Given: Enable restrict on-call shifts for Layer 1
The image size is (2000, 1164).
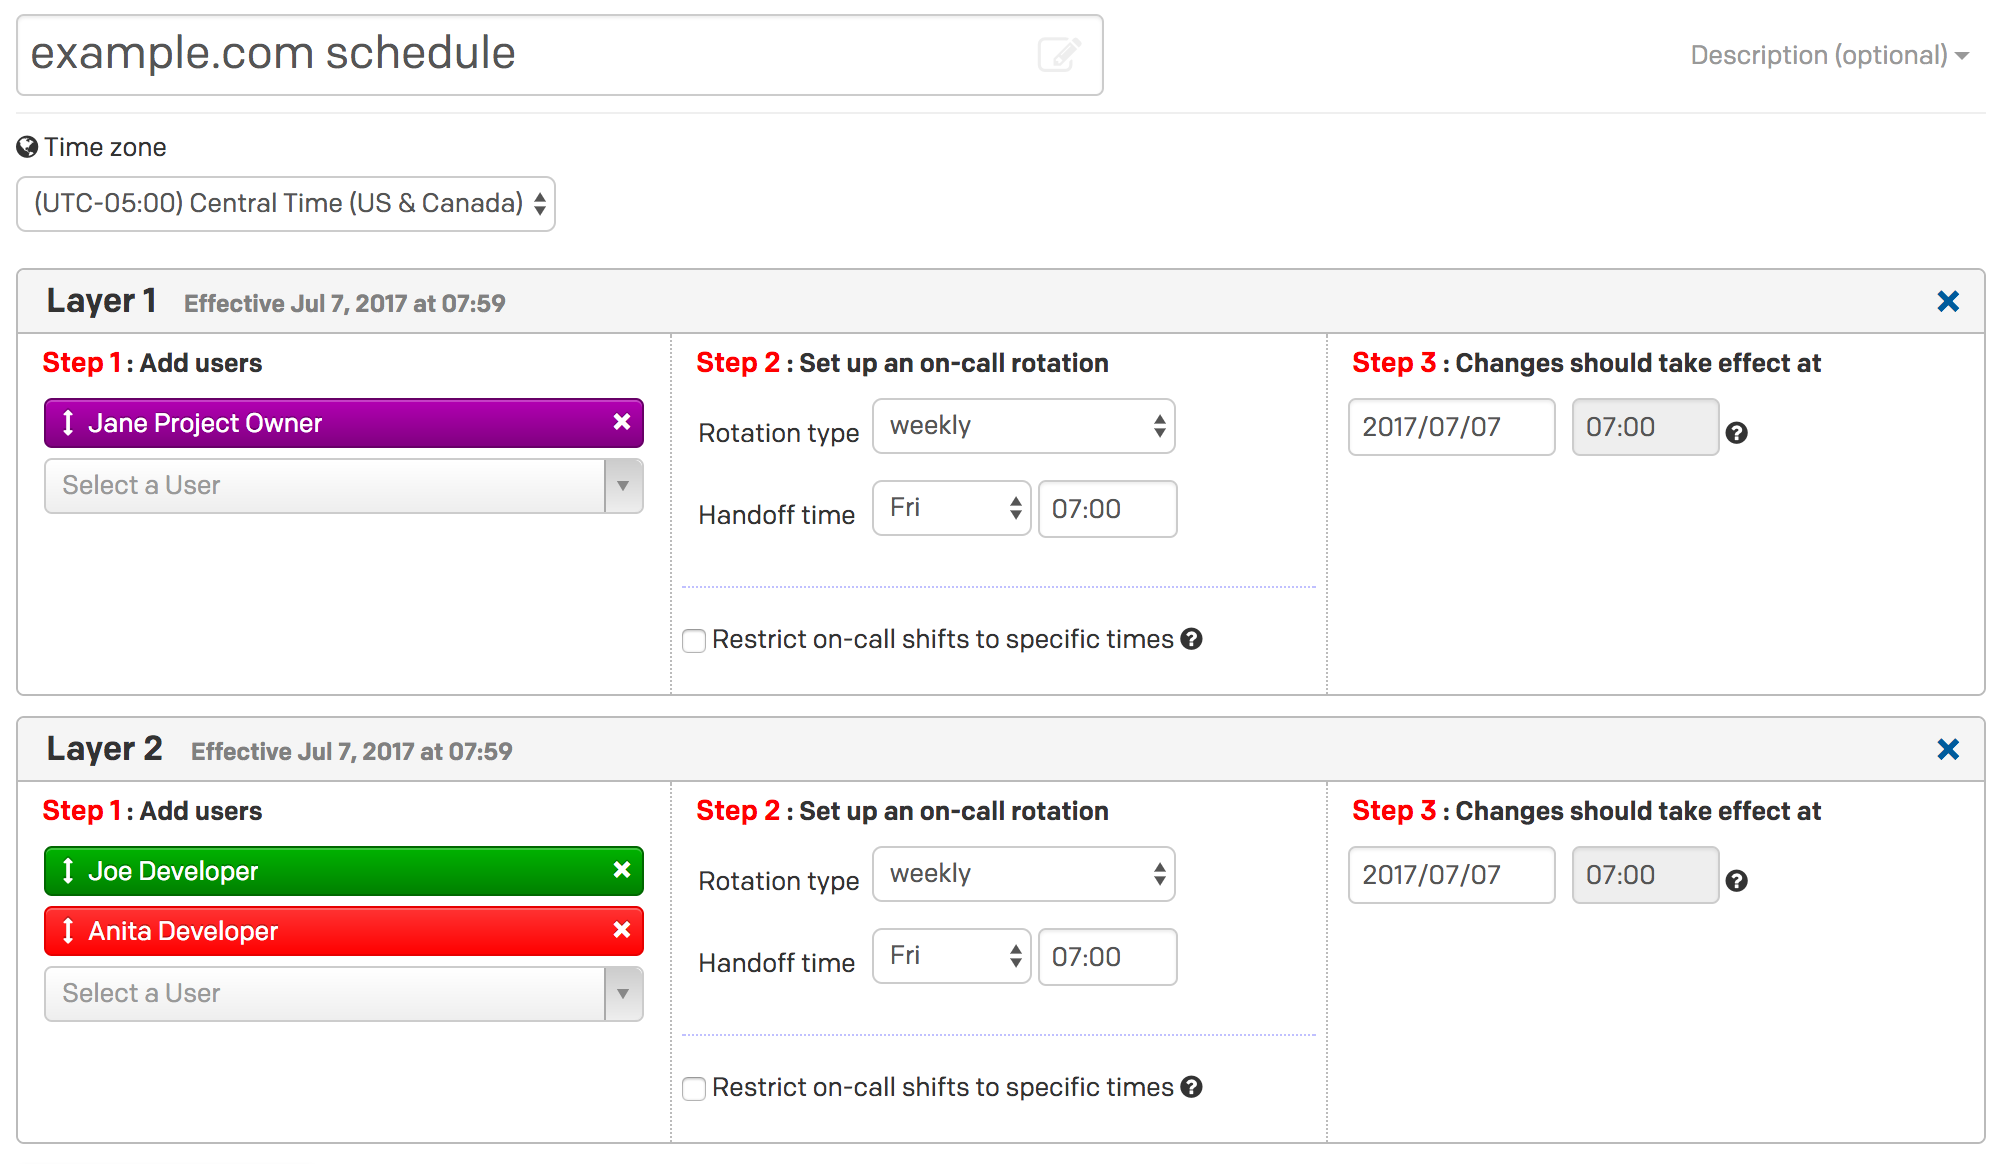Looking at the screenshot, I should [693, 640].
